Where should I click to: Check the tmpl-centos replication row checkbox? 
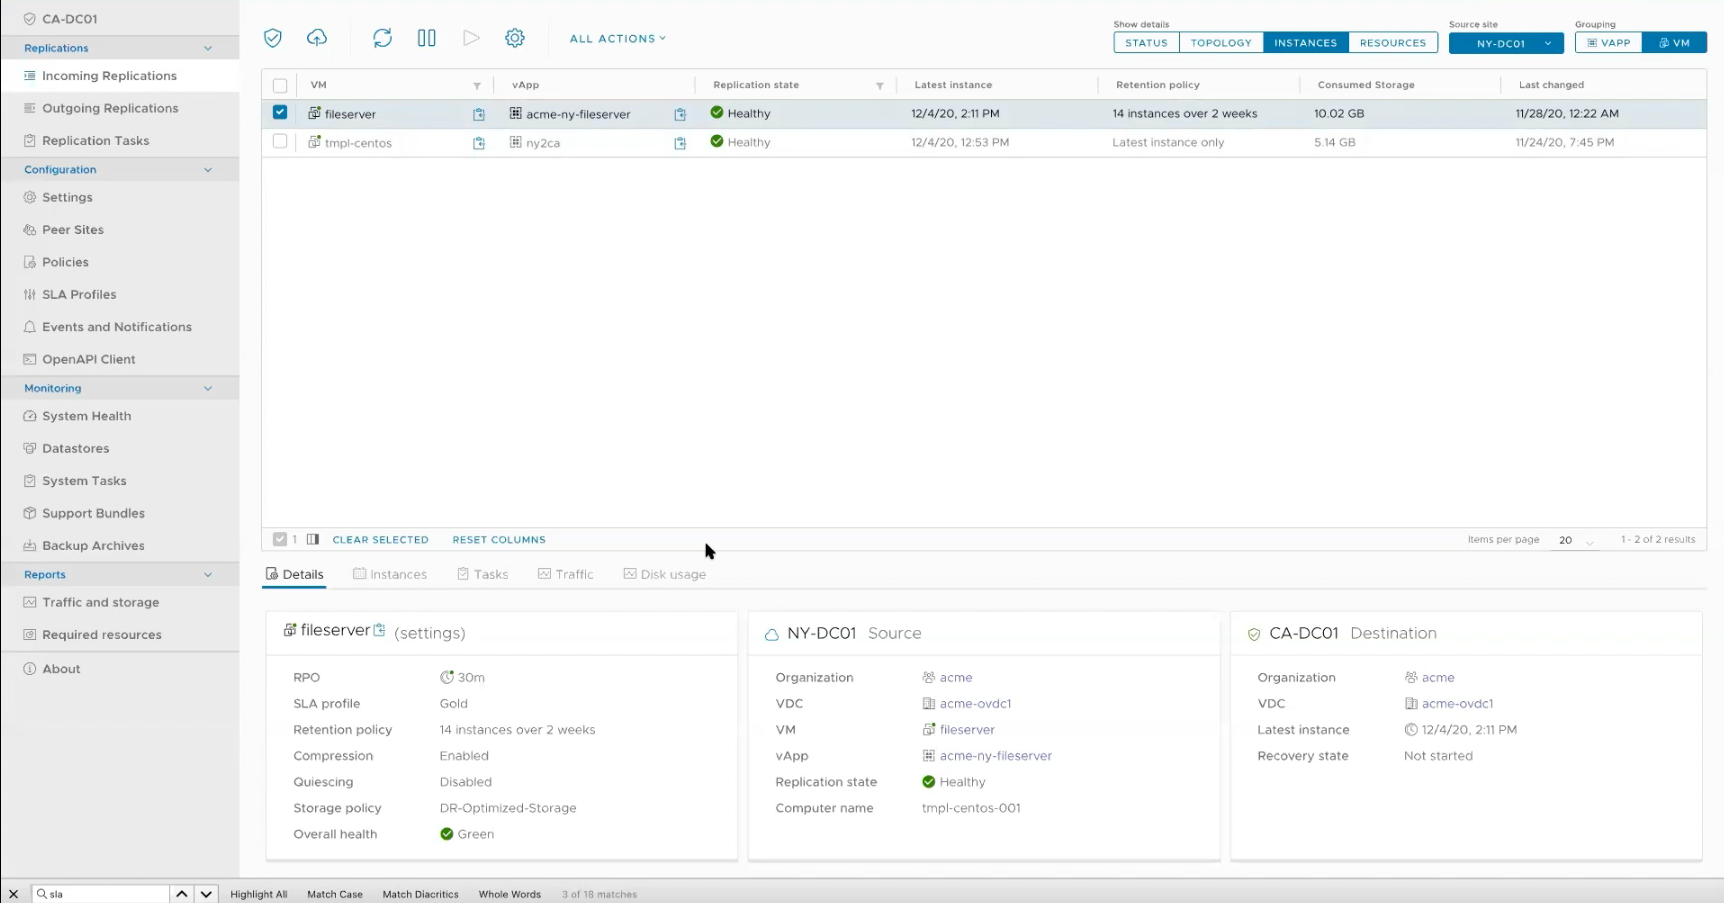pos(280,142)
